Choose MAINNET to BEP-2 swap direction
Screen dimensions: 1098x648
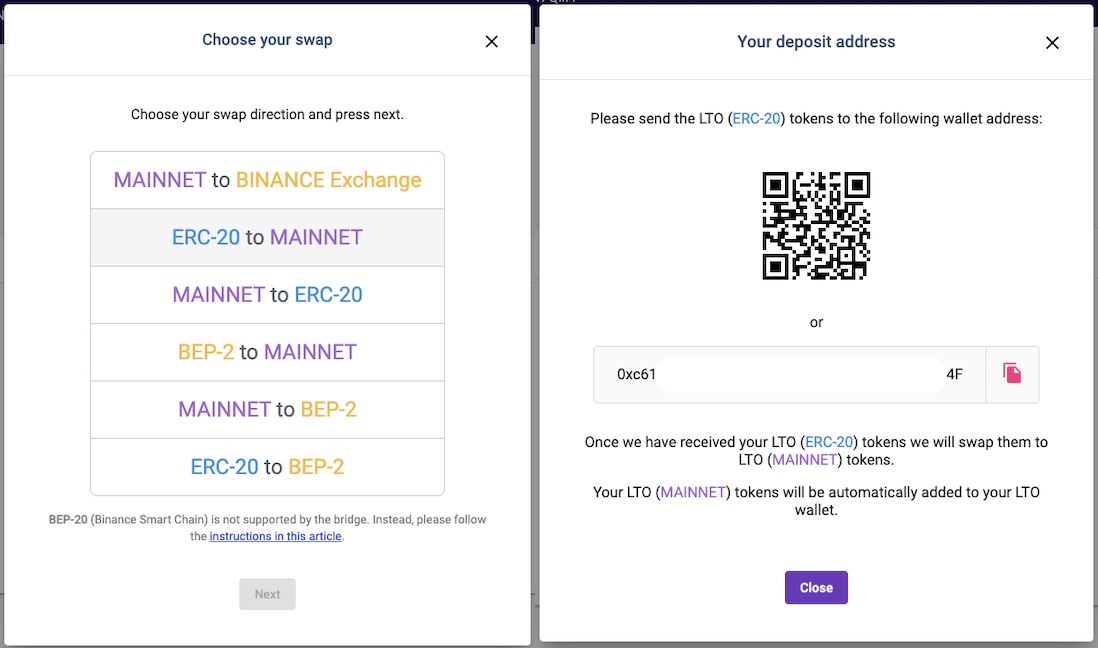coord(267,410)
